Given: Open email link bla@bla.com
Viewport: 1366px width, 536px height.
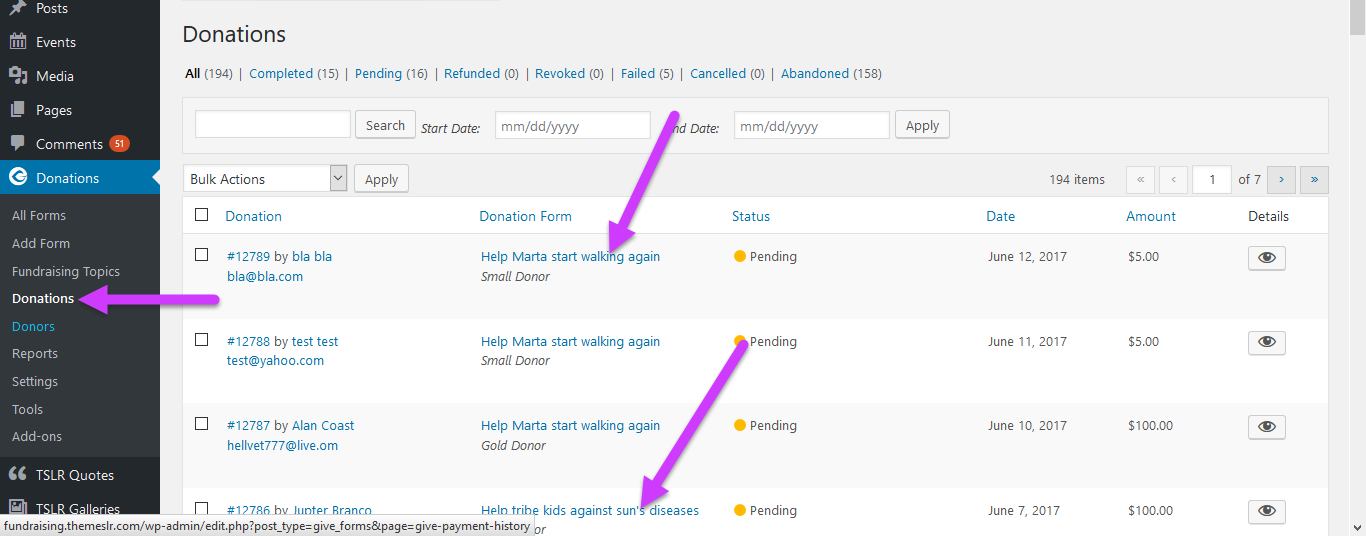Looking at the screenshot, I should click(x=265, y=276).
